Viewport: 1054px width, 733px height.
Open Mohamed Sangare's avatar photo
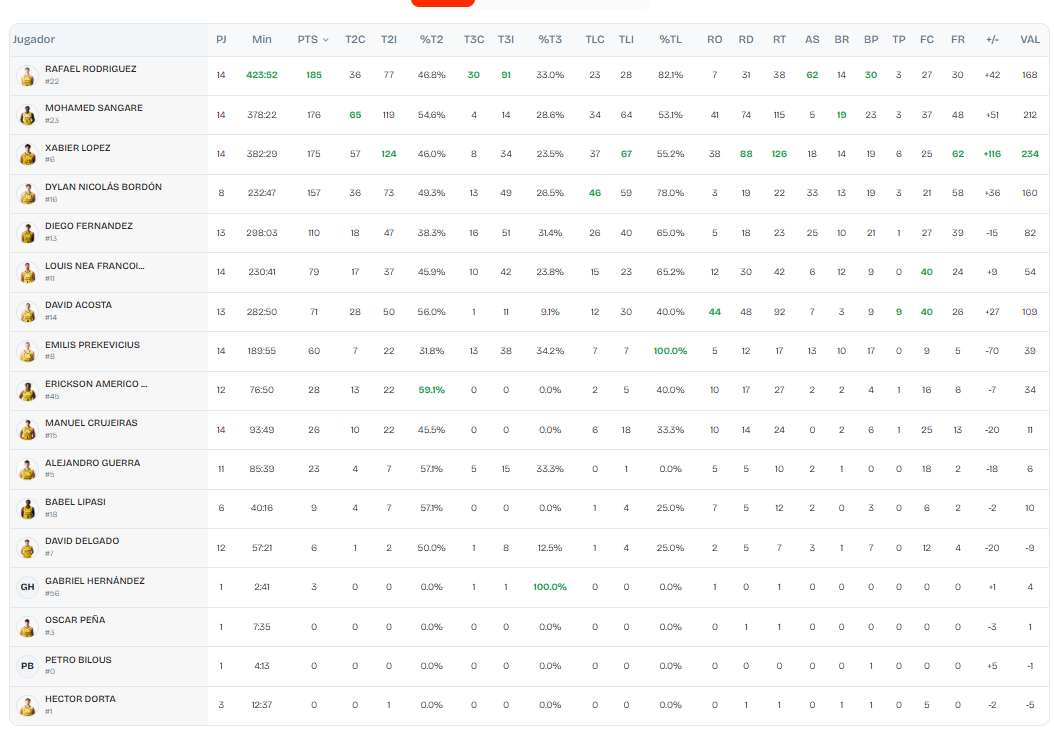pyautogui.click(x=28, y=115)
